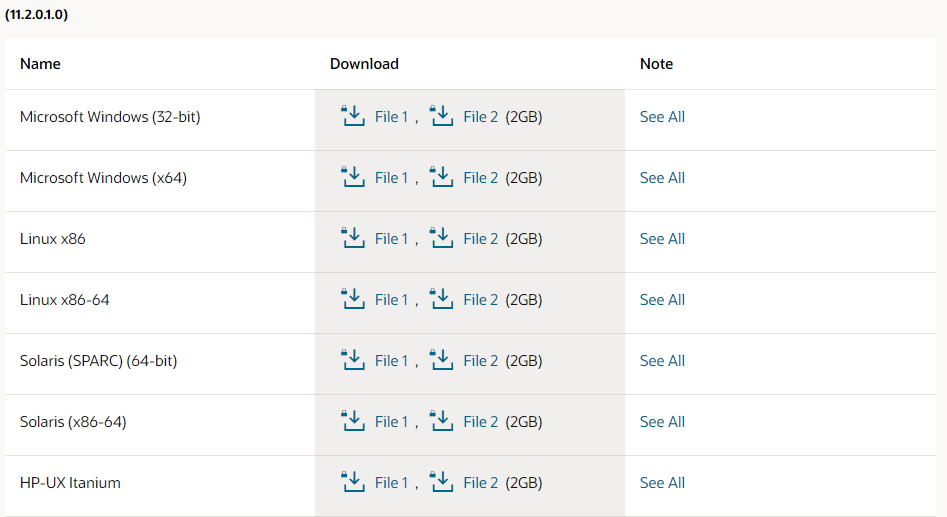View See All note for HP-UX Itanium
Screen dimensions: 947x517
(x=662, y=483)
